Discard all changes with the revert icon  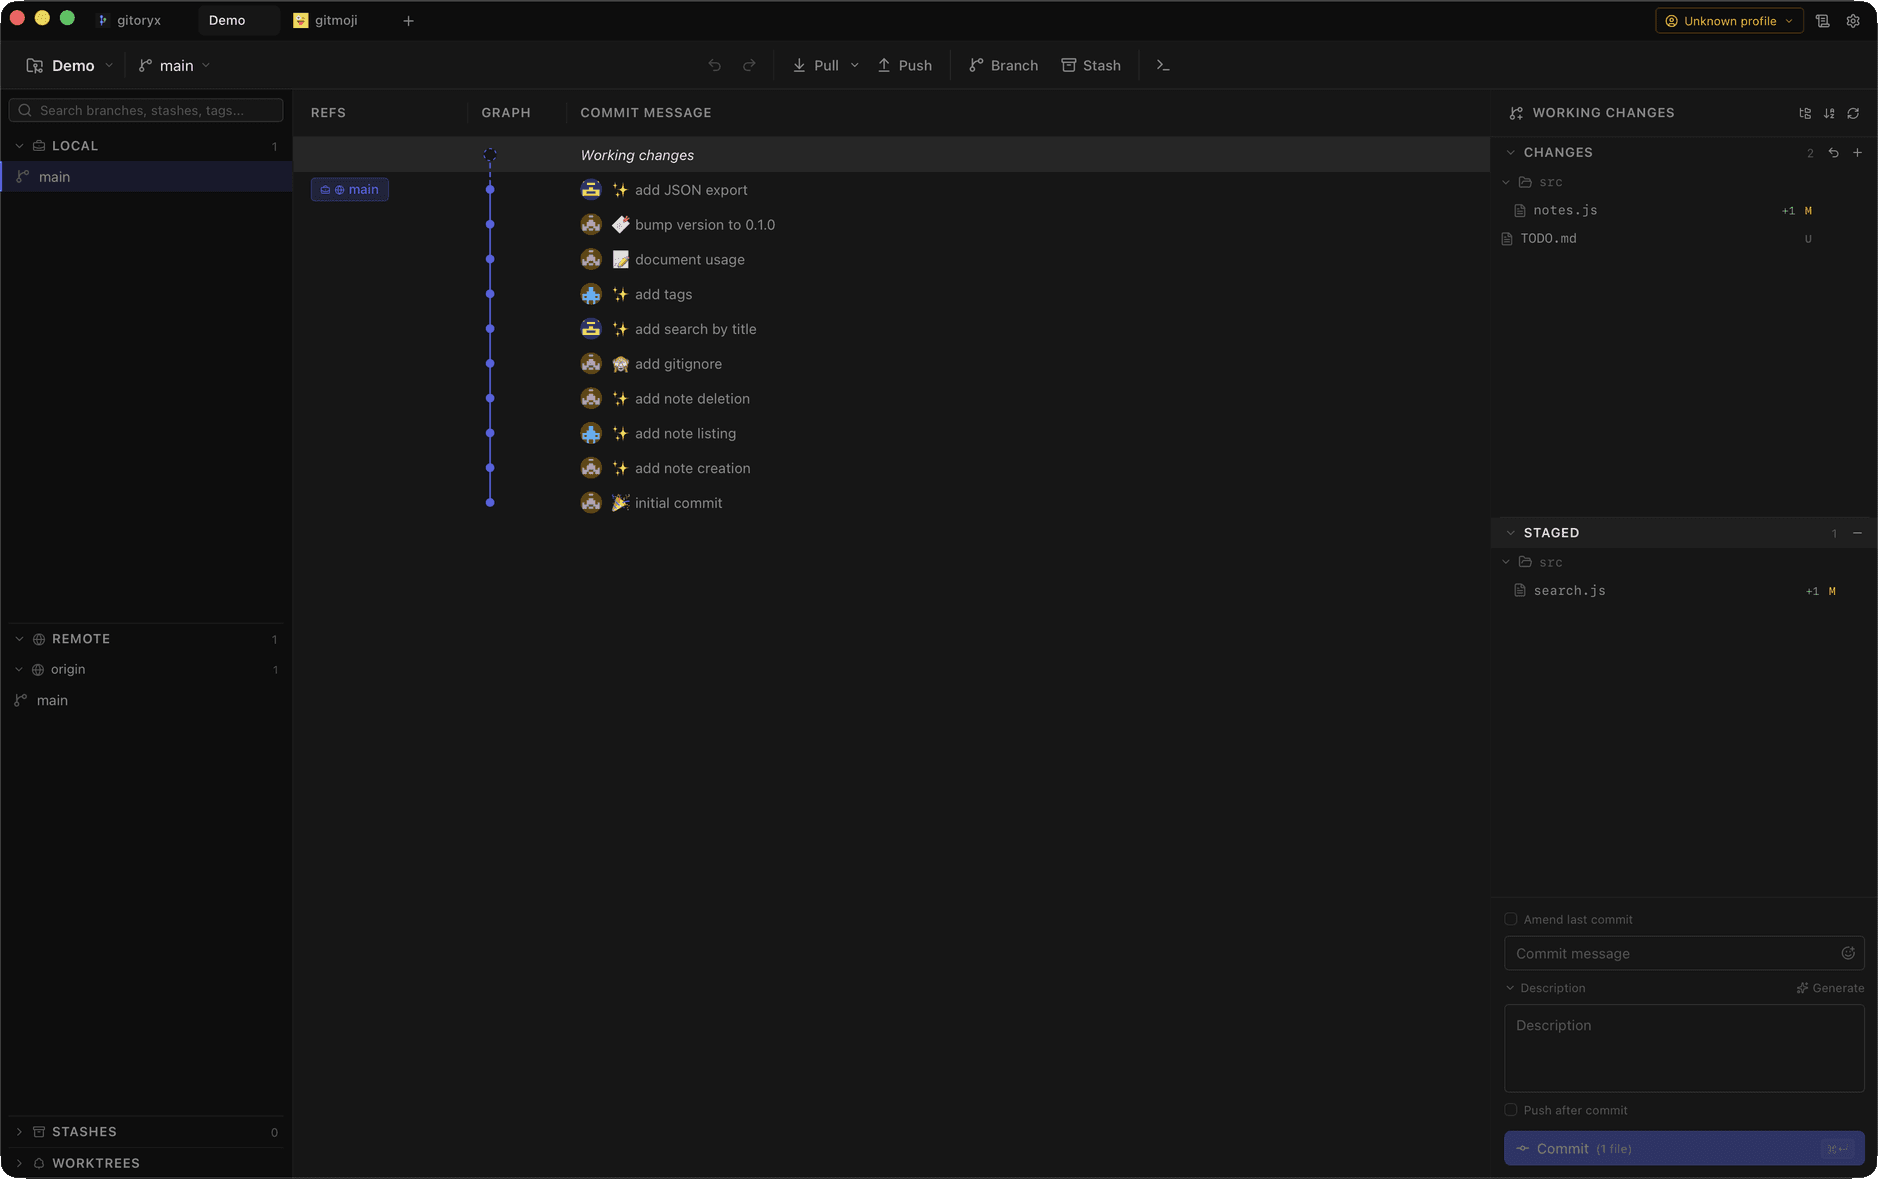[1833, 153]
